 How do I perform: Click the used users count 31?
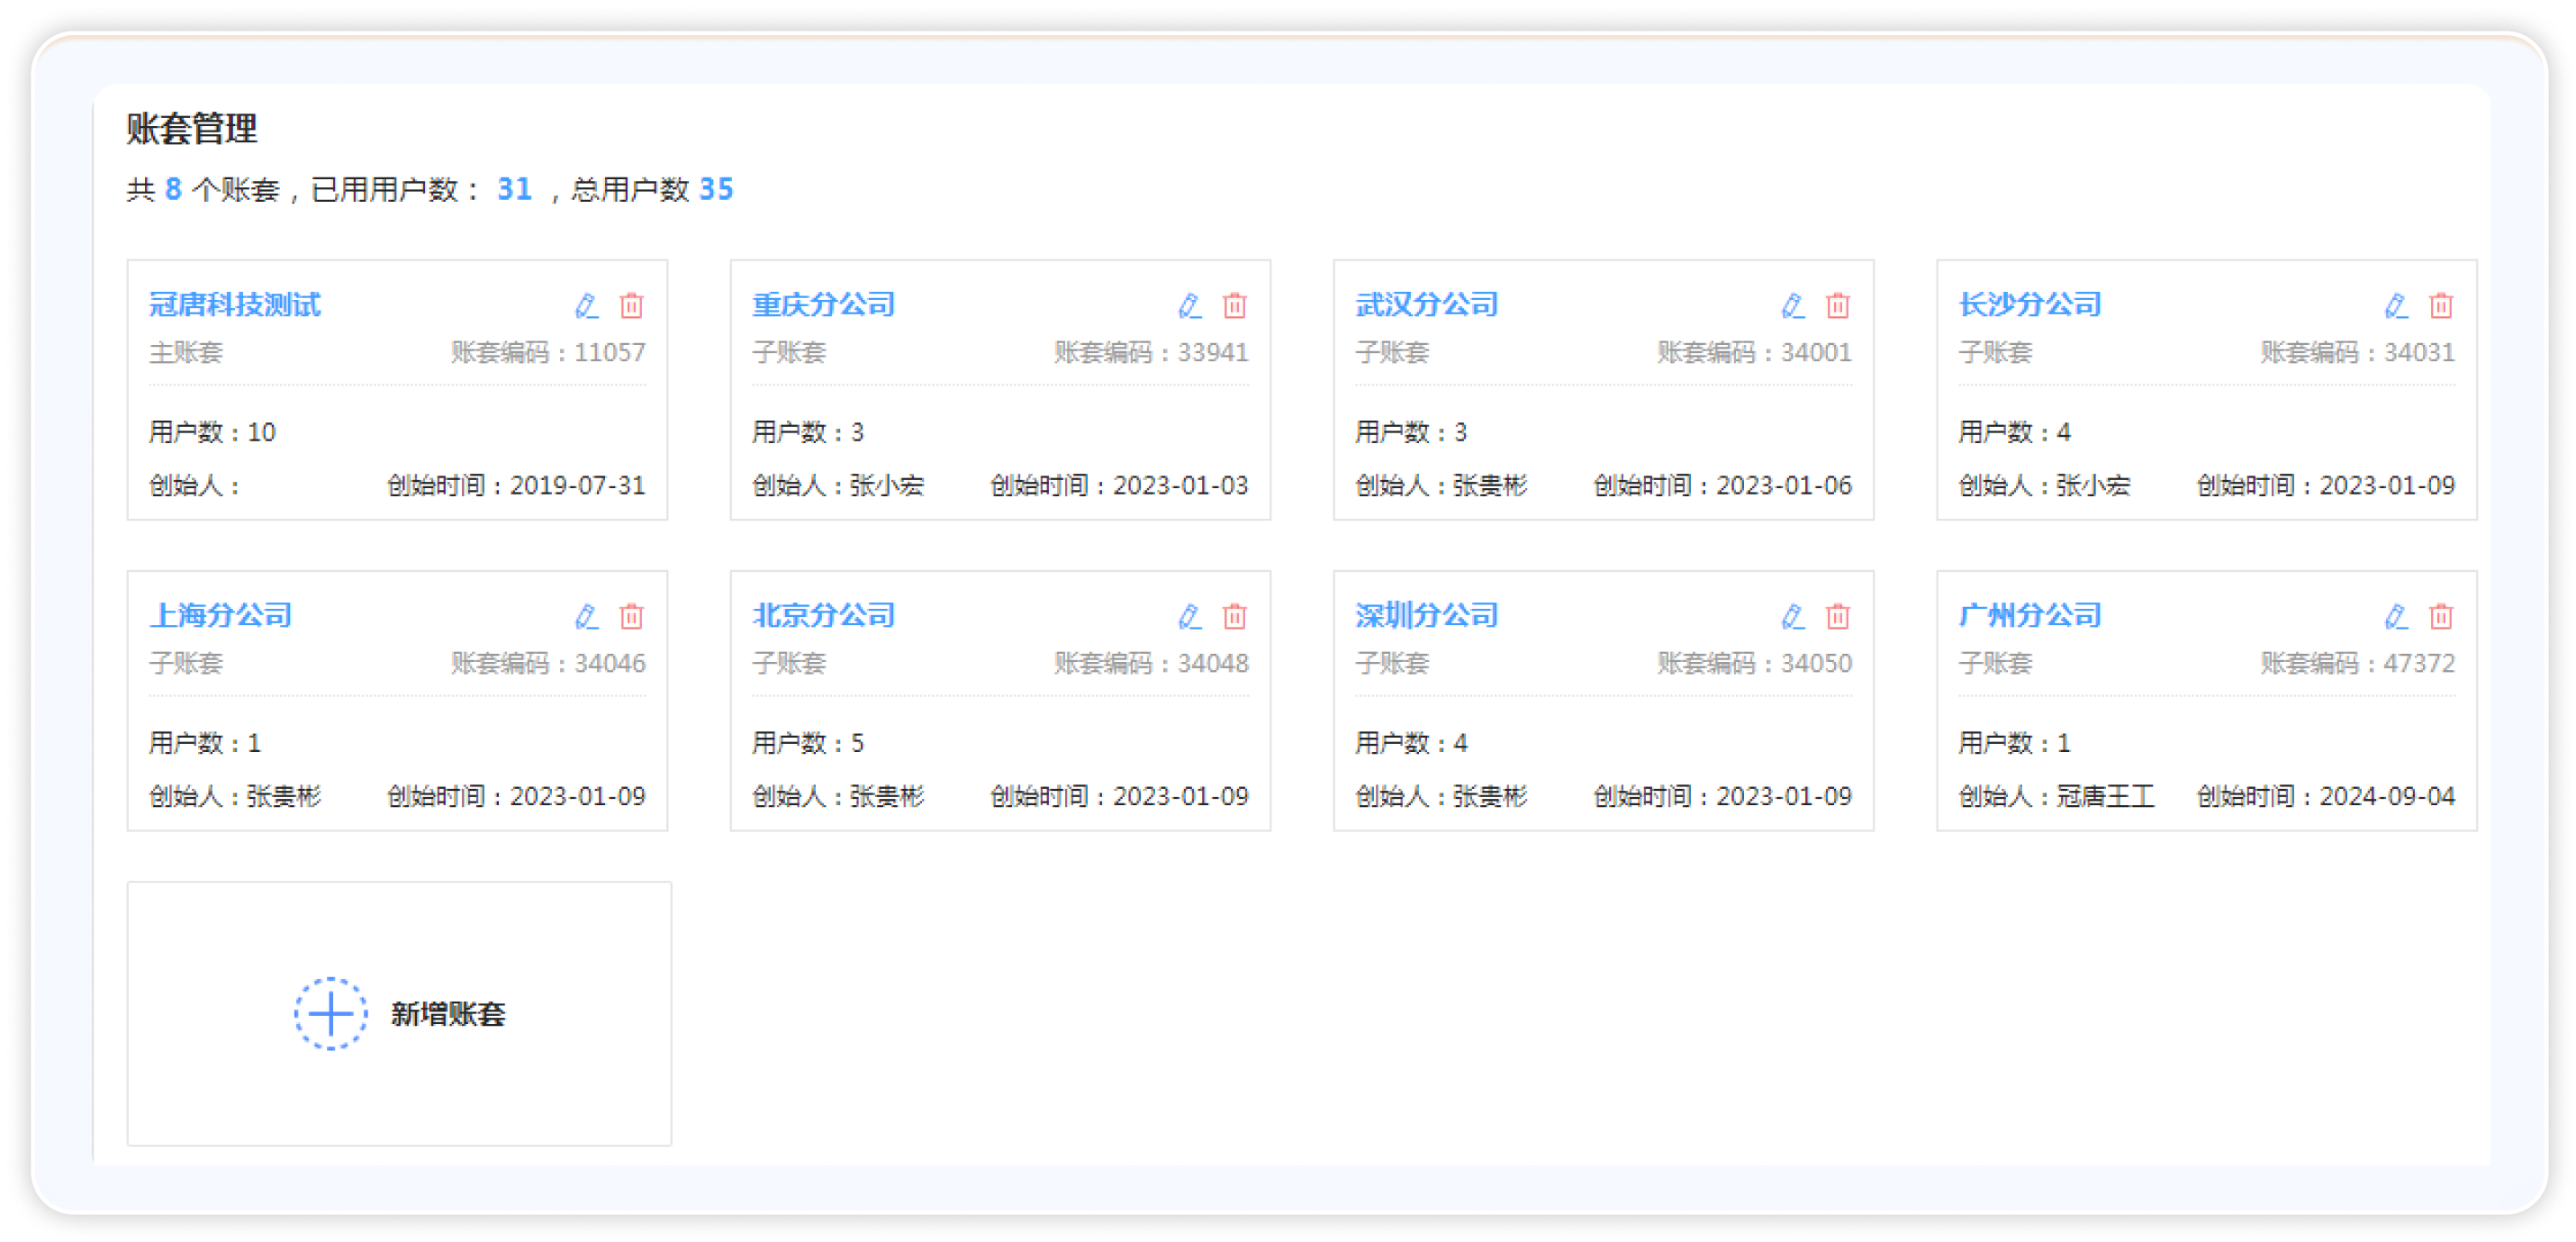[x=514, y=189]
